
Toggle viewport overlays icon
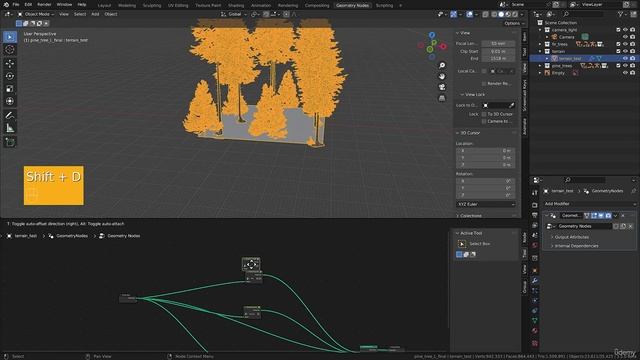(x=469, y=14)
